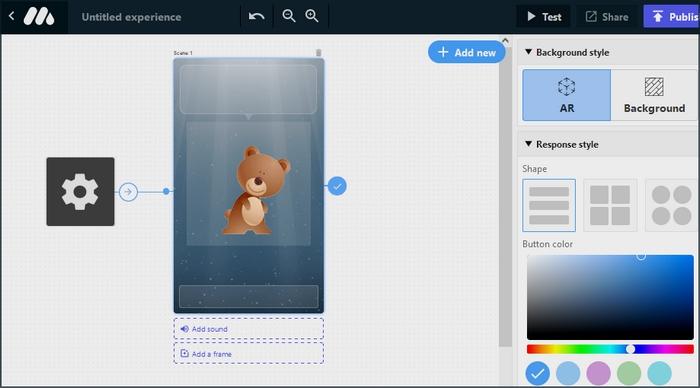
Task: Edit the Untitled experience title
Action: coord(131,17)
